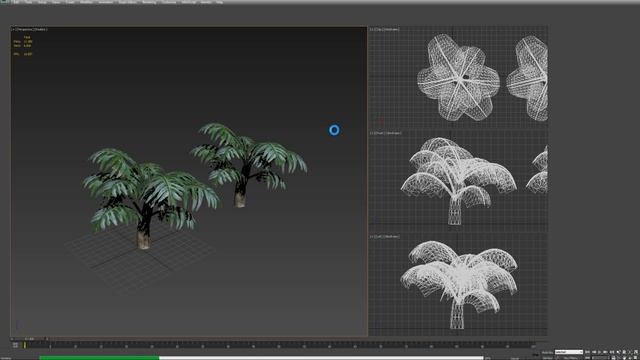Select the full palm wireframe in Top viewport
Viewport: 640px width, 360px height.
pos(458,78)
